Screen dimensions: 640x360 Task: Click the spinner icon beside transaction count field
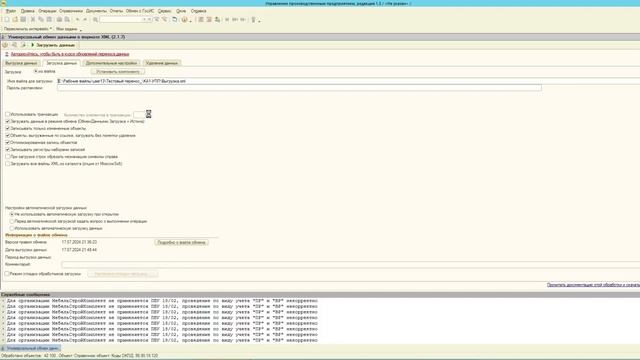[149, 114]
